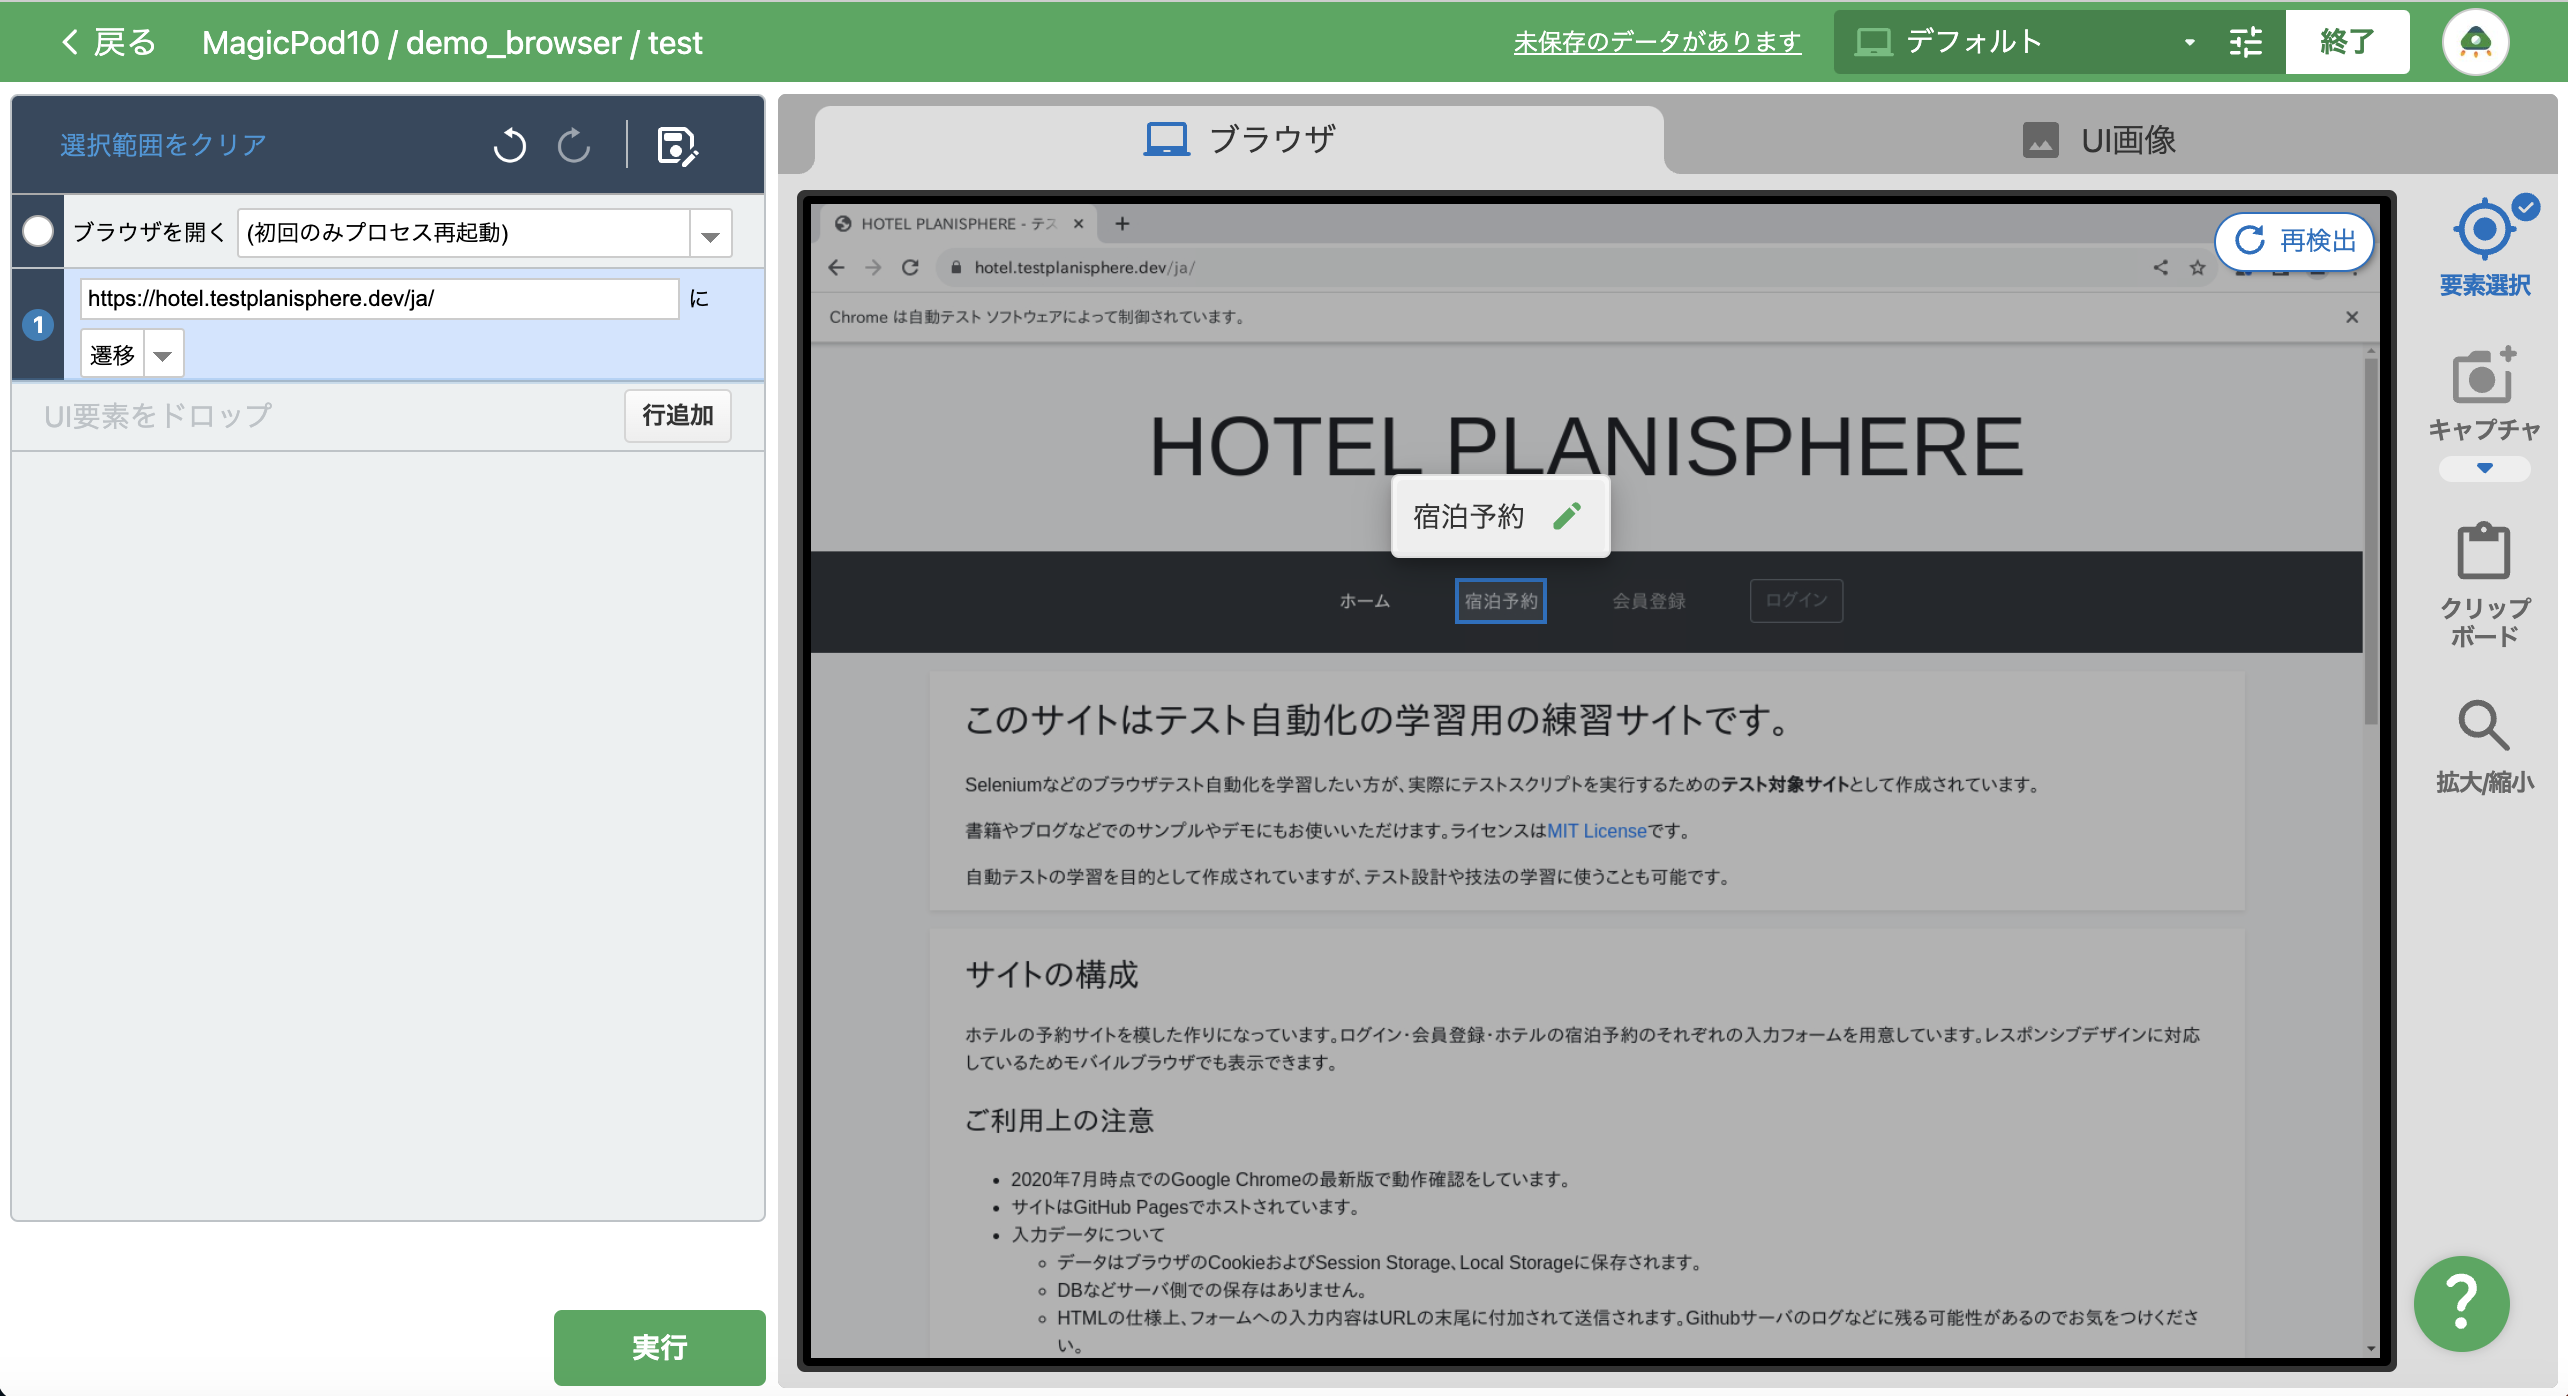2568x1396 pixels.
Task: Open a new tab with the plus icon
Action: click(x=1122, y=224)
